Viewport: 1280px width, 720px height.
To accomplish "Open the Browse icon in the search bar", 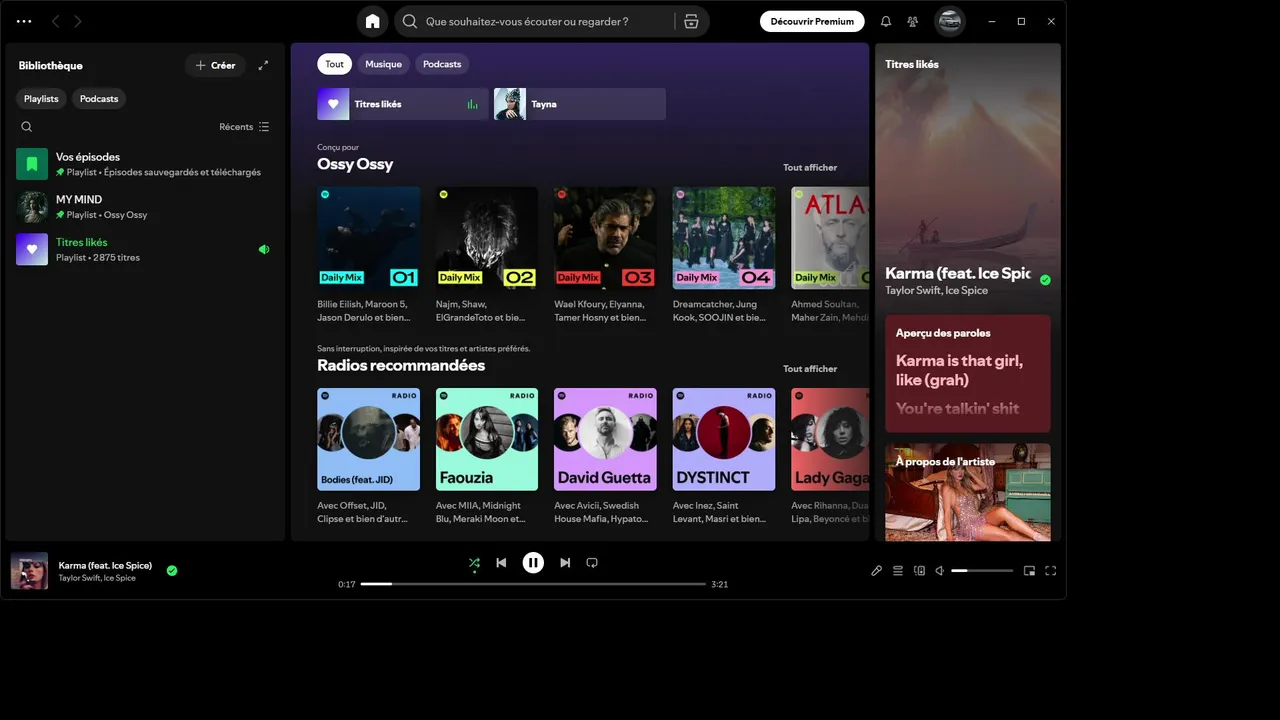I will pos(691,21).
